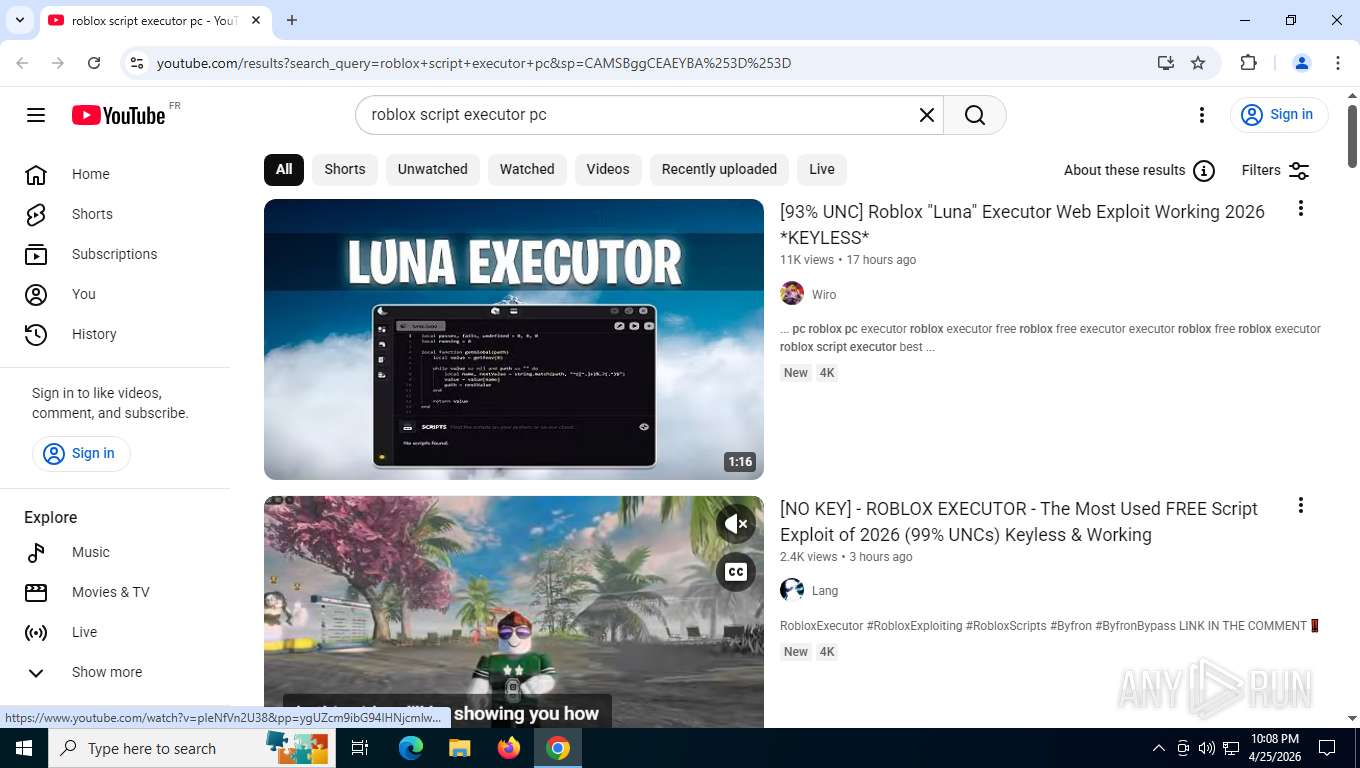Open the Filters panel

(1275, 171)
